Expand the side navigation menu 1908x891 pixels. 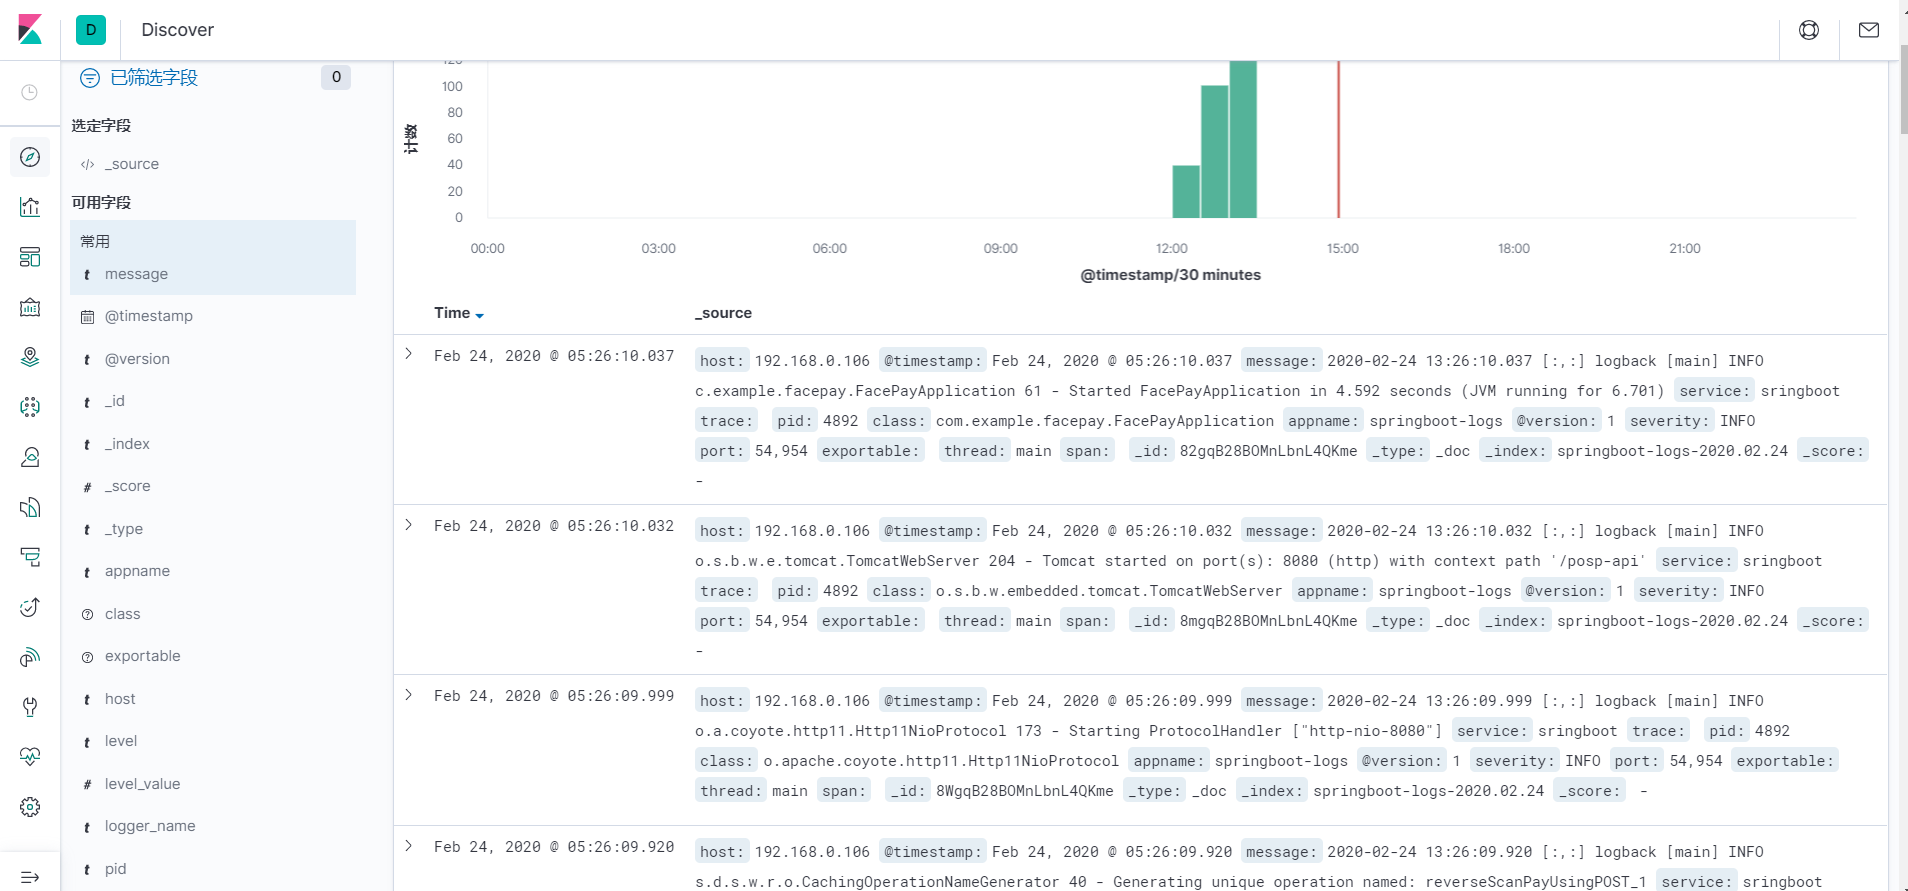[x=30, y=877]
